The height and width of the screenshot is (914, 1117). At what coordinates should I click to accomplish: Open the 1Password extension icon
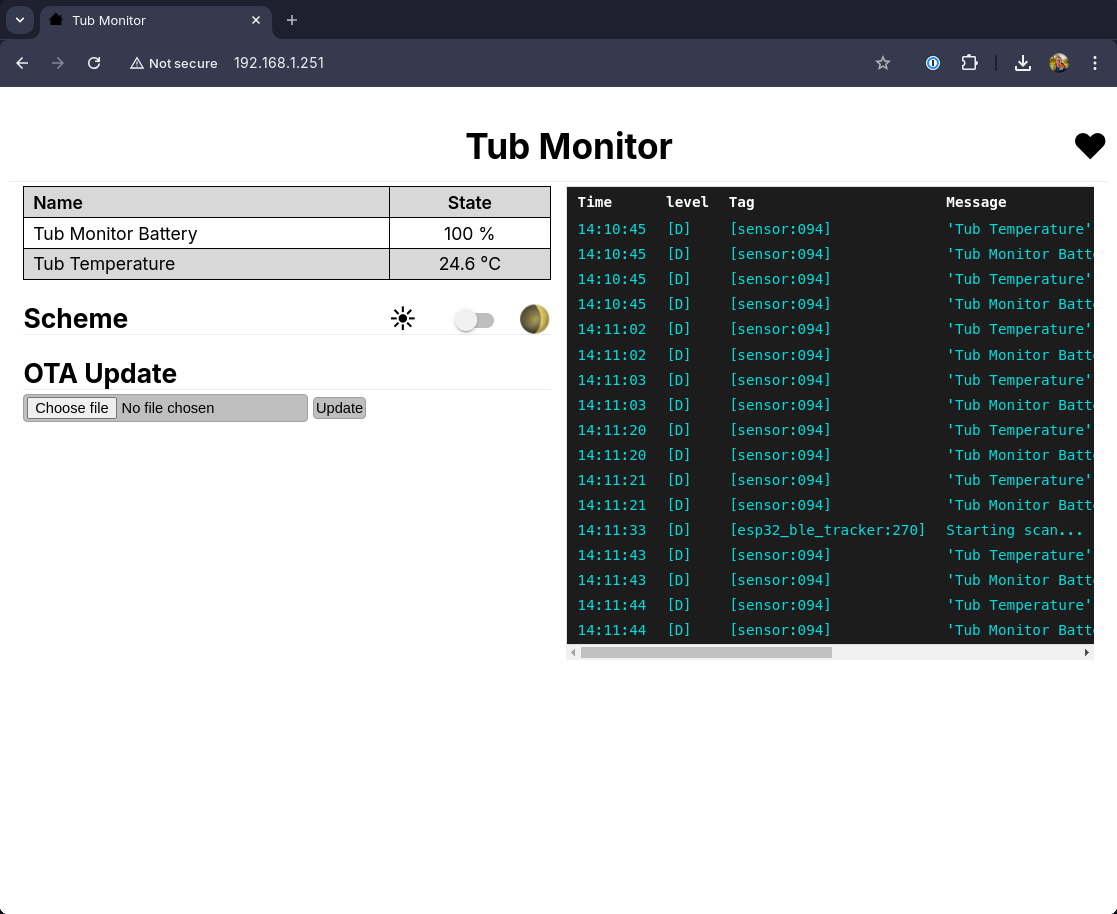coord(933,63)
